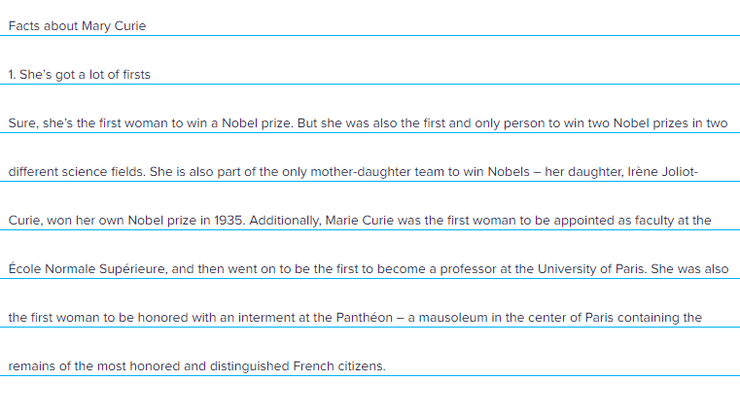Click the word 'distinguished' in the last line
This screenshot has width=740, height=416.
point(250,366)
